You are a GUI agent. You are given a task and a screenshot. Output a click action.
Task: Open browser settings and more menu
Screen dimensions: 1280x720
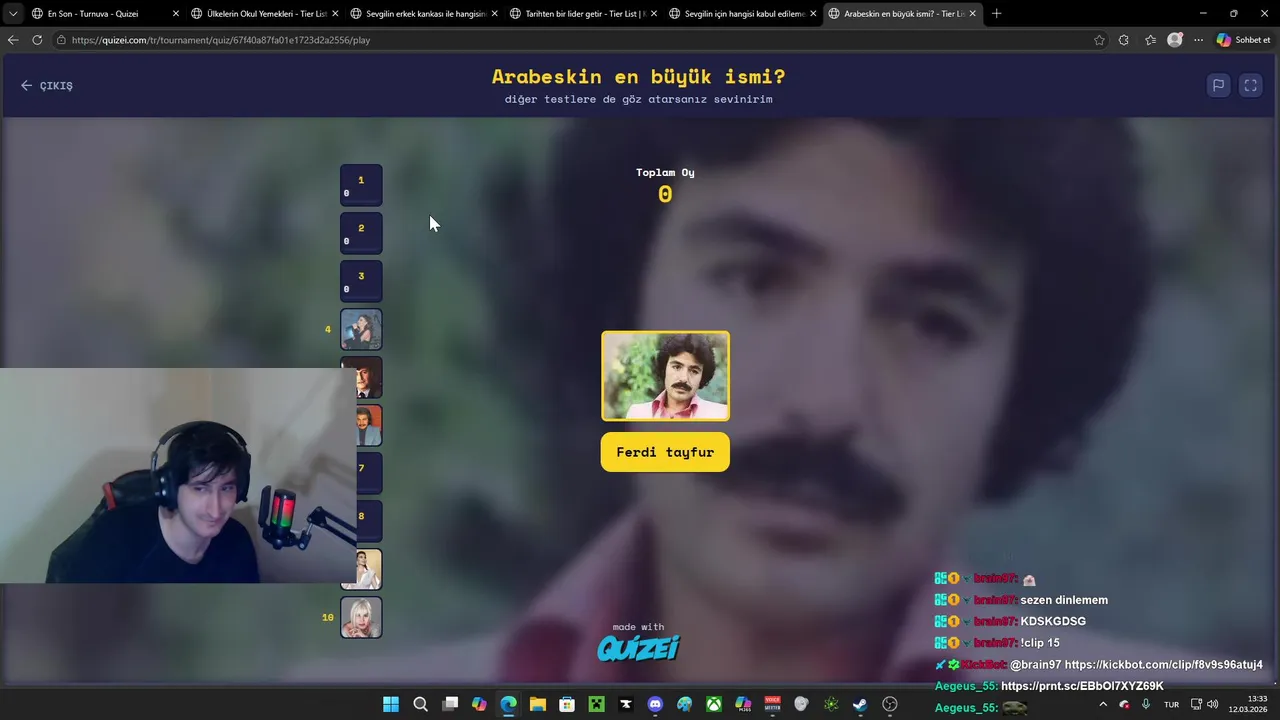(x=1198, y=40)
